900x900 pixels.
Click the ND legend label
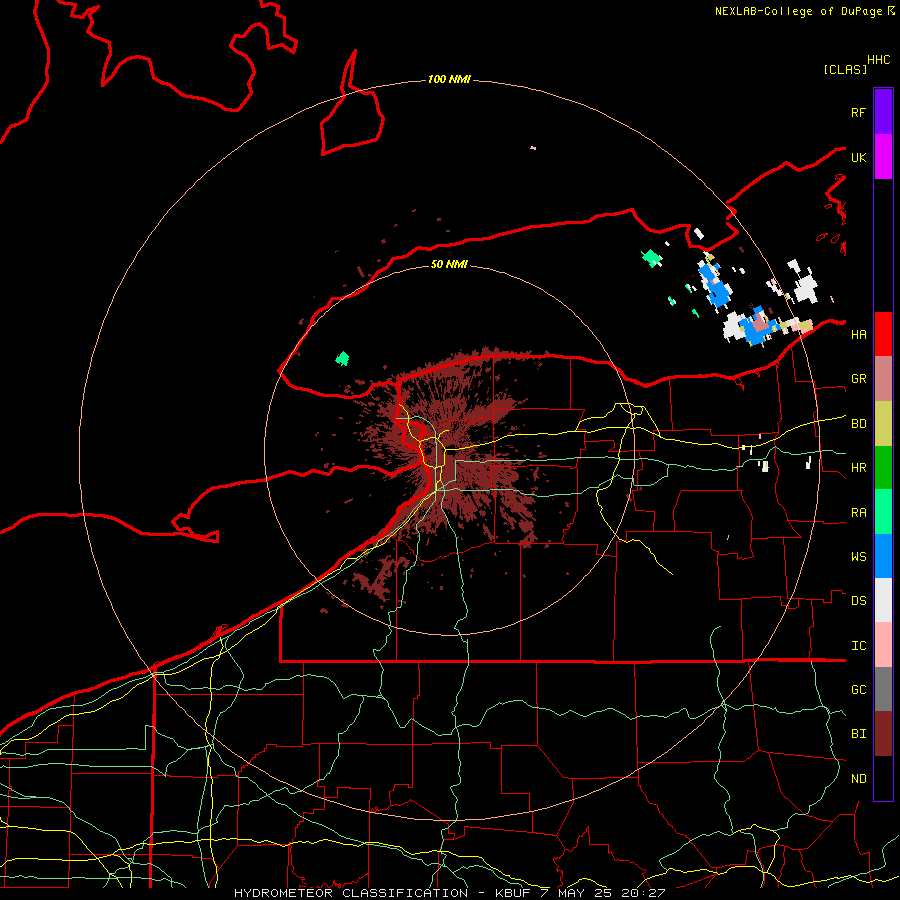click(x=858, y=779)
